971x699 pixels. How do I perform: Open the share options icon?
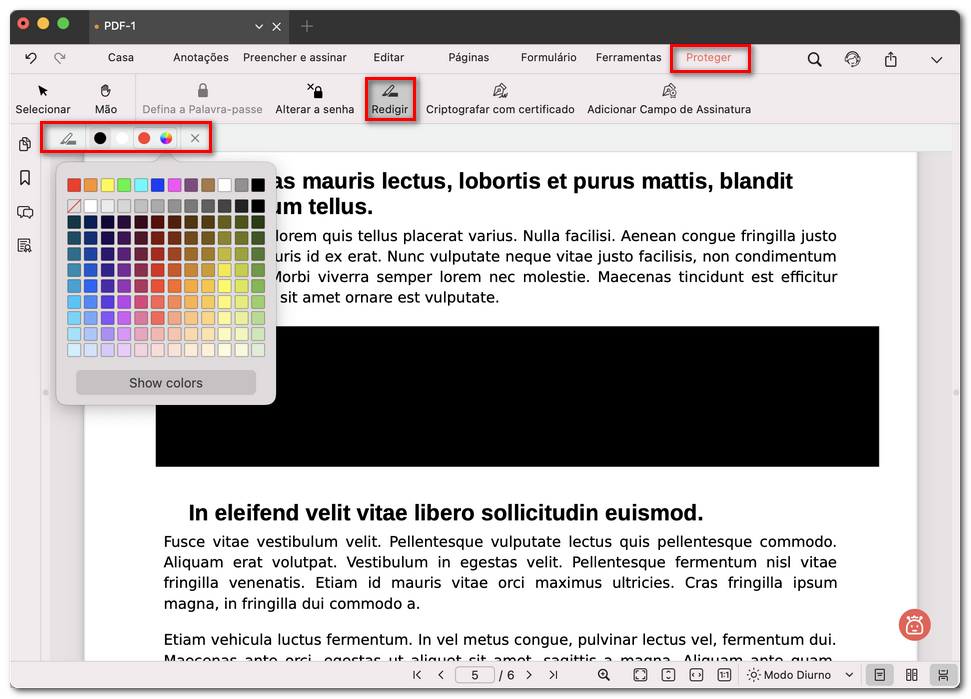pos(889,60)
